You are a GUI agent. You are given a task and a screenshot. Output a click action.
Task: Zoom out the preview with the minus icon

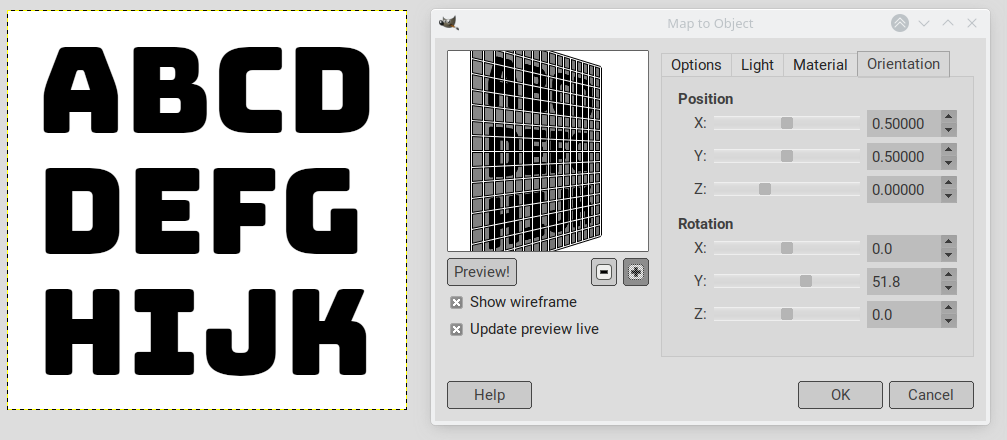pyautogui.click(x=604, y=272)
